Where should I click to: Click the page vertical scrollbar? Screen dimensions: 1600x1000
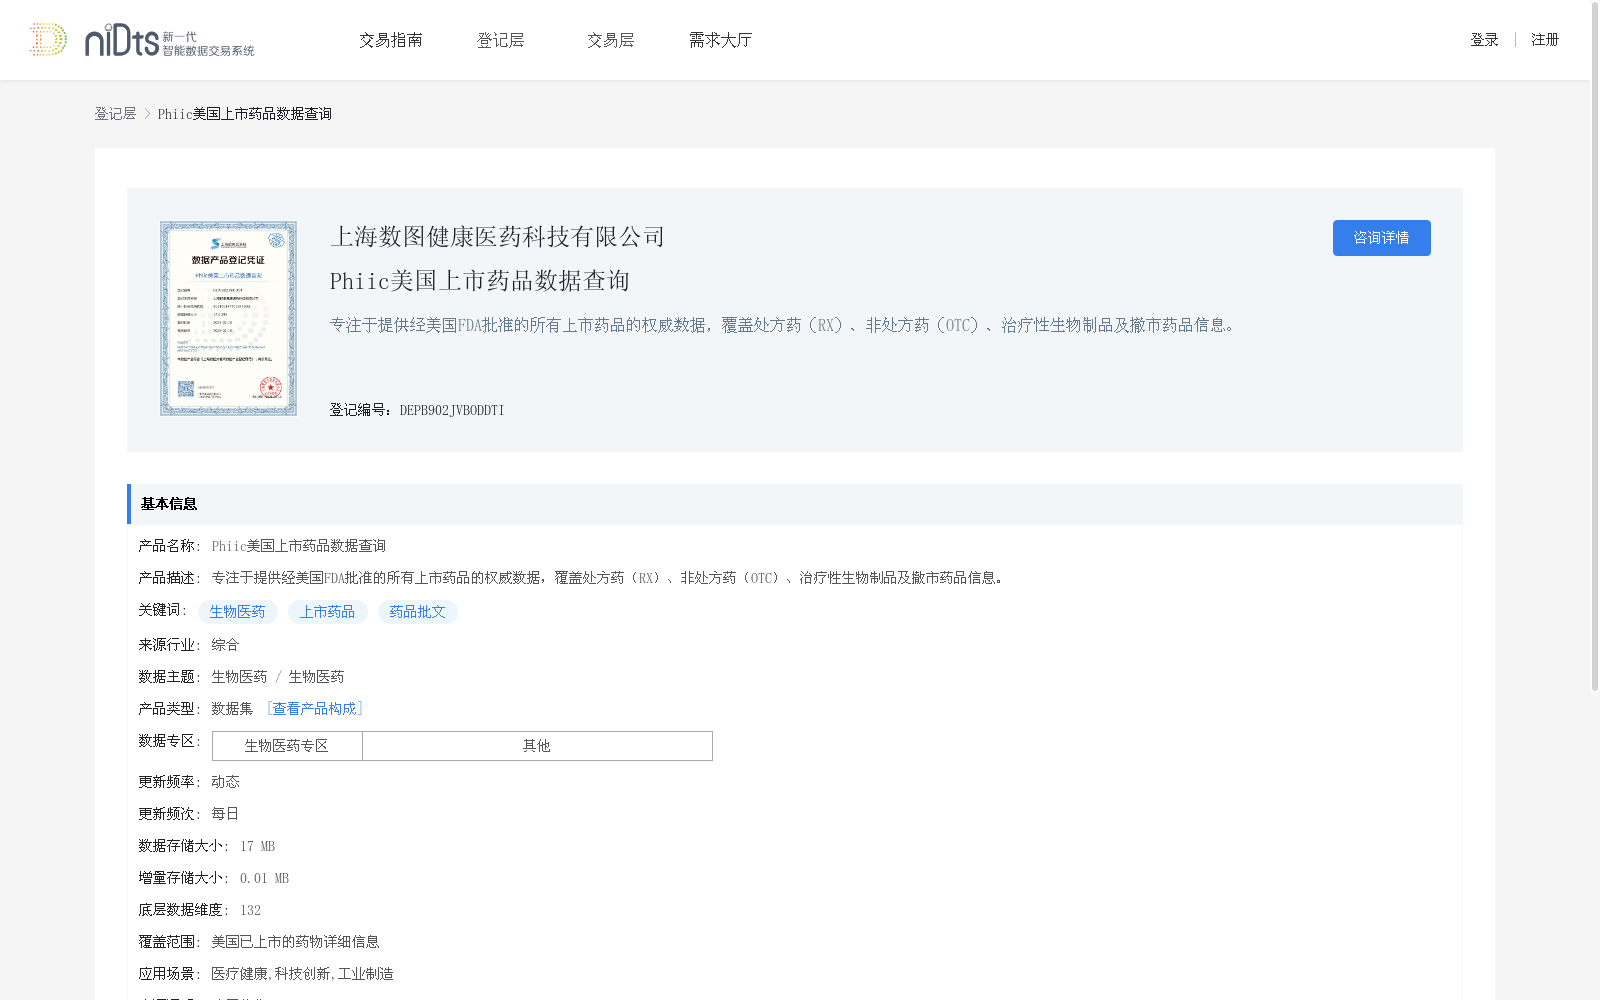[1595, 348]
